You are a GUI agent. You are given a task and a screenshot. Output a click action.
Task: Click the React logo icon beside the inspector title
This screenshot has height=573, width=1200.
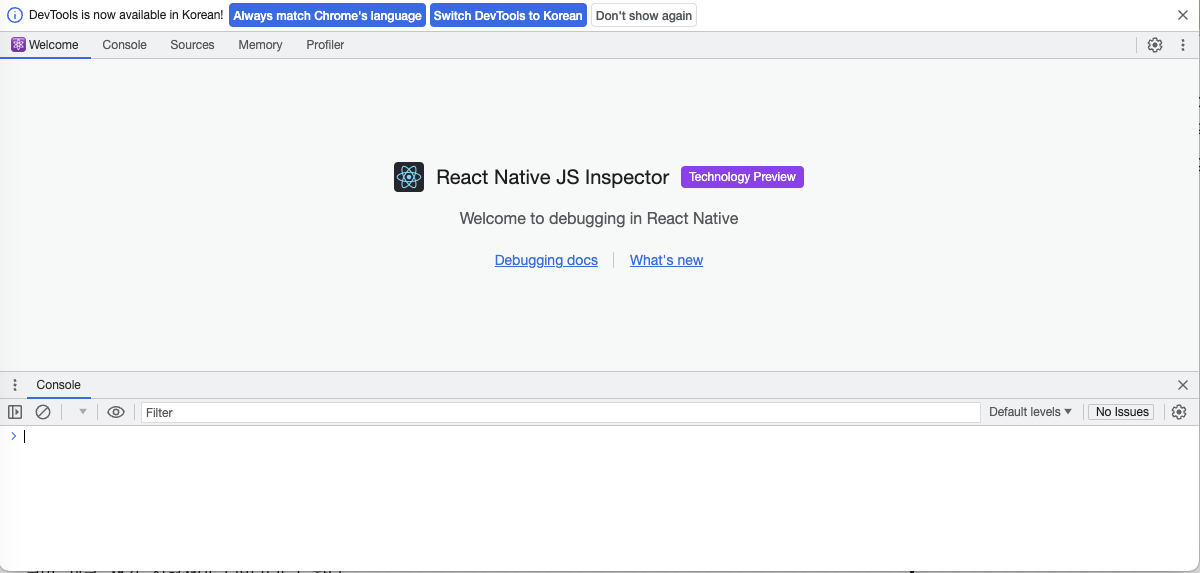click(x=409, y=177)
